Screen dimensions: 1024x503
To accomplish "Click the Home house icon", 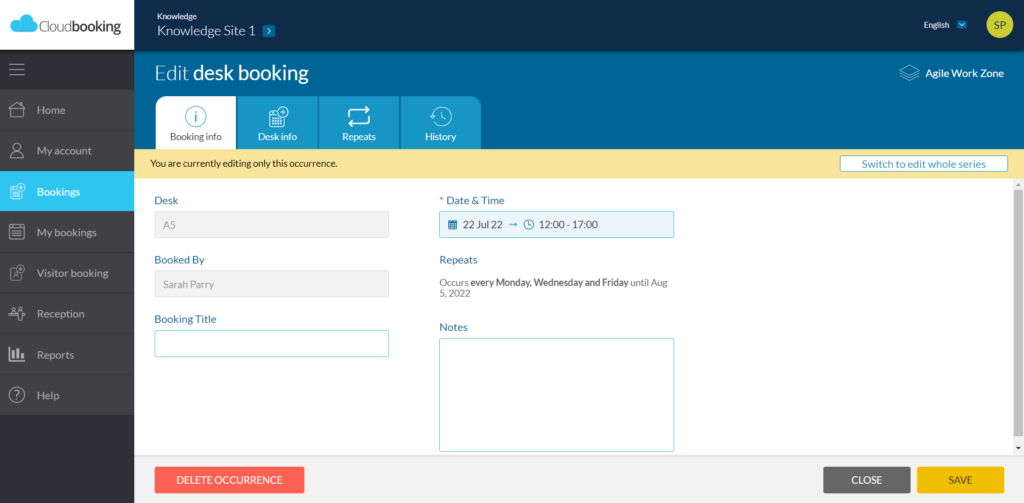I will point(17,110).
